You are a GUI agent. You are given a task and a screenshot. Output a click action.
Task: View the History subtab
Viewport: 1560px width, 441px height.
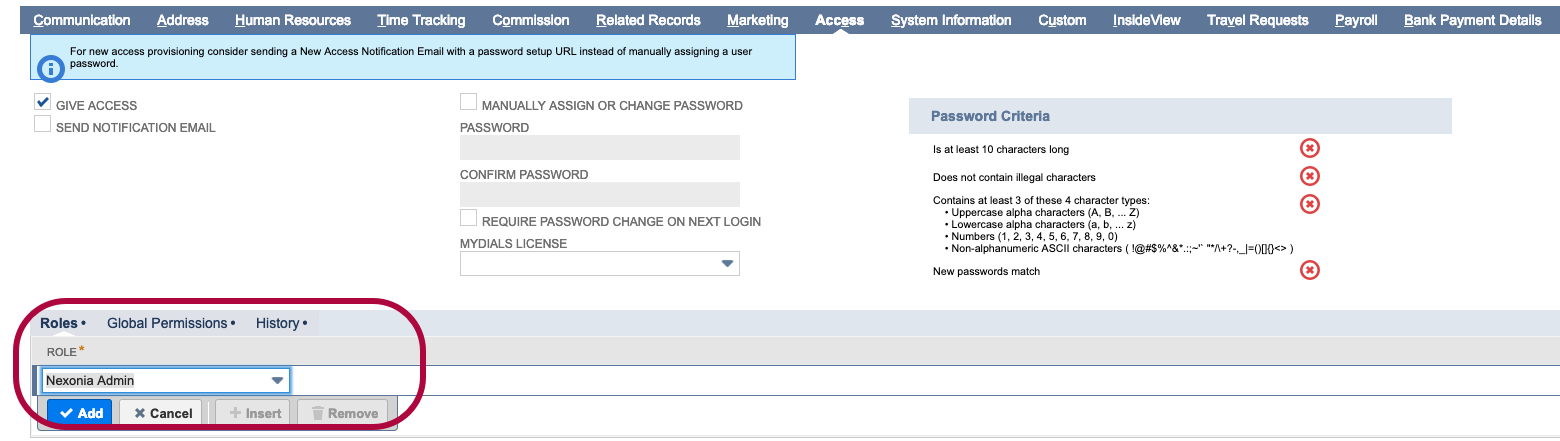pos(277,323)
